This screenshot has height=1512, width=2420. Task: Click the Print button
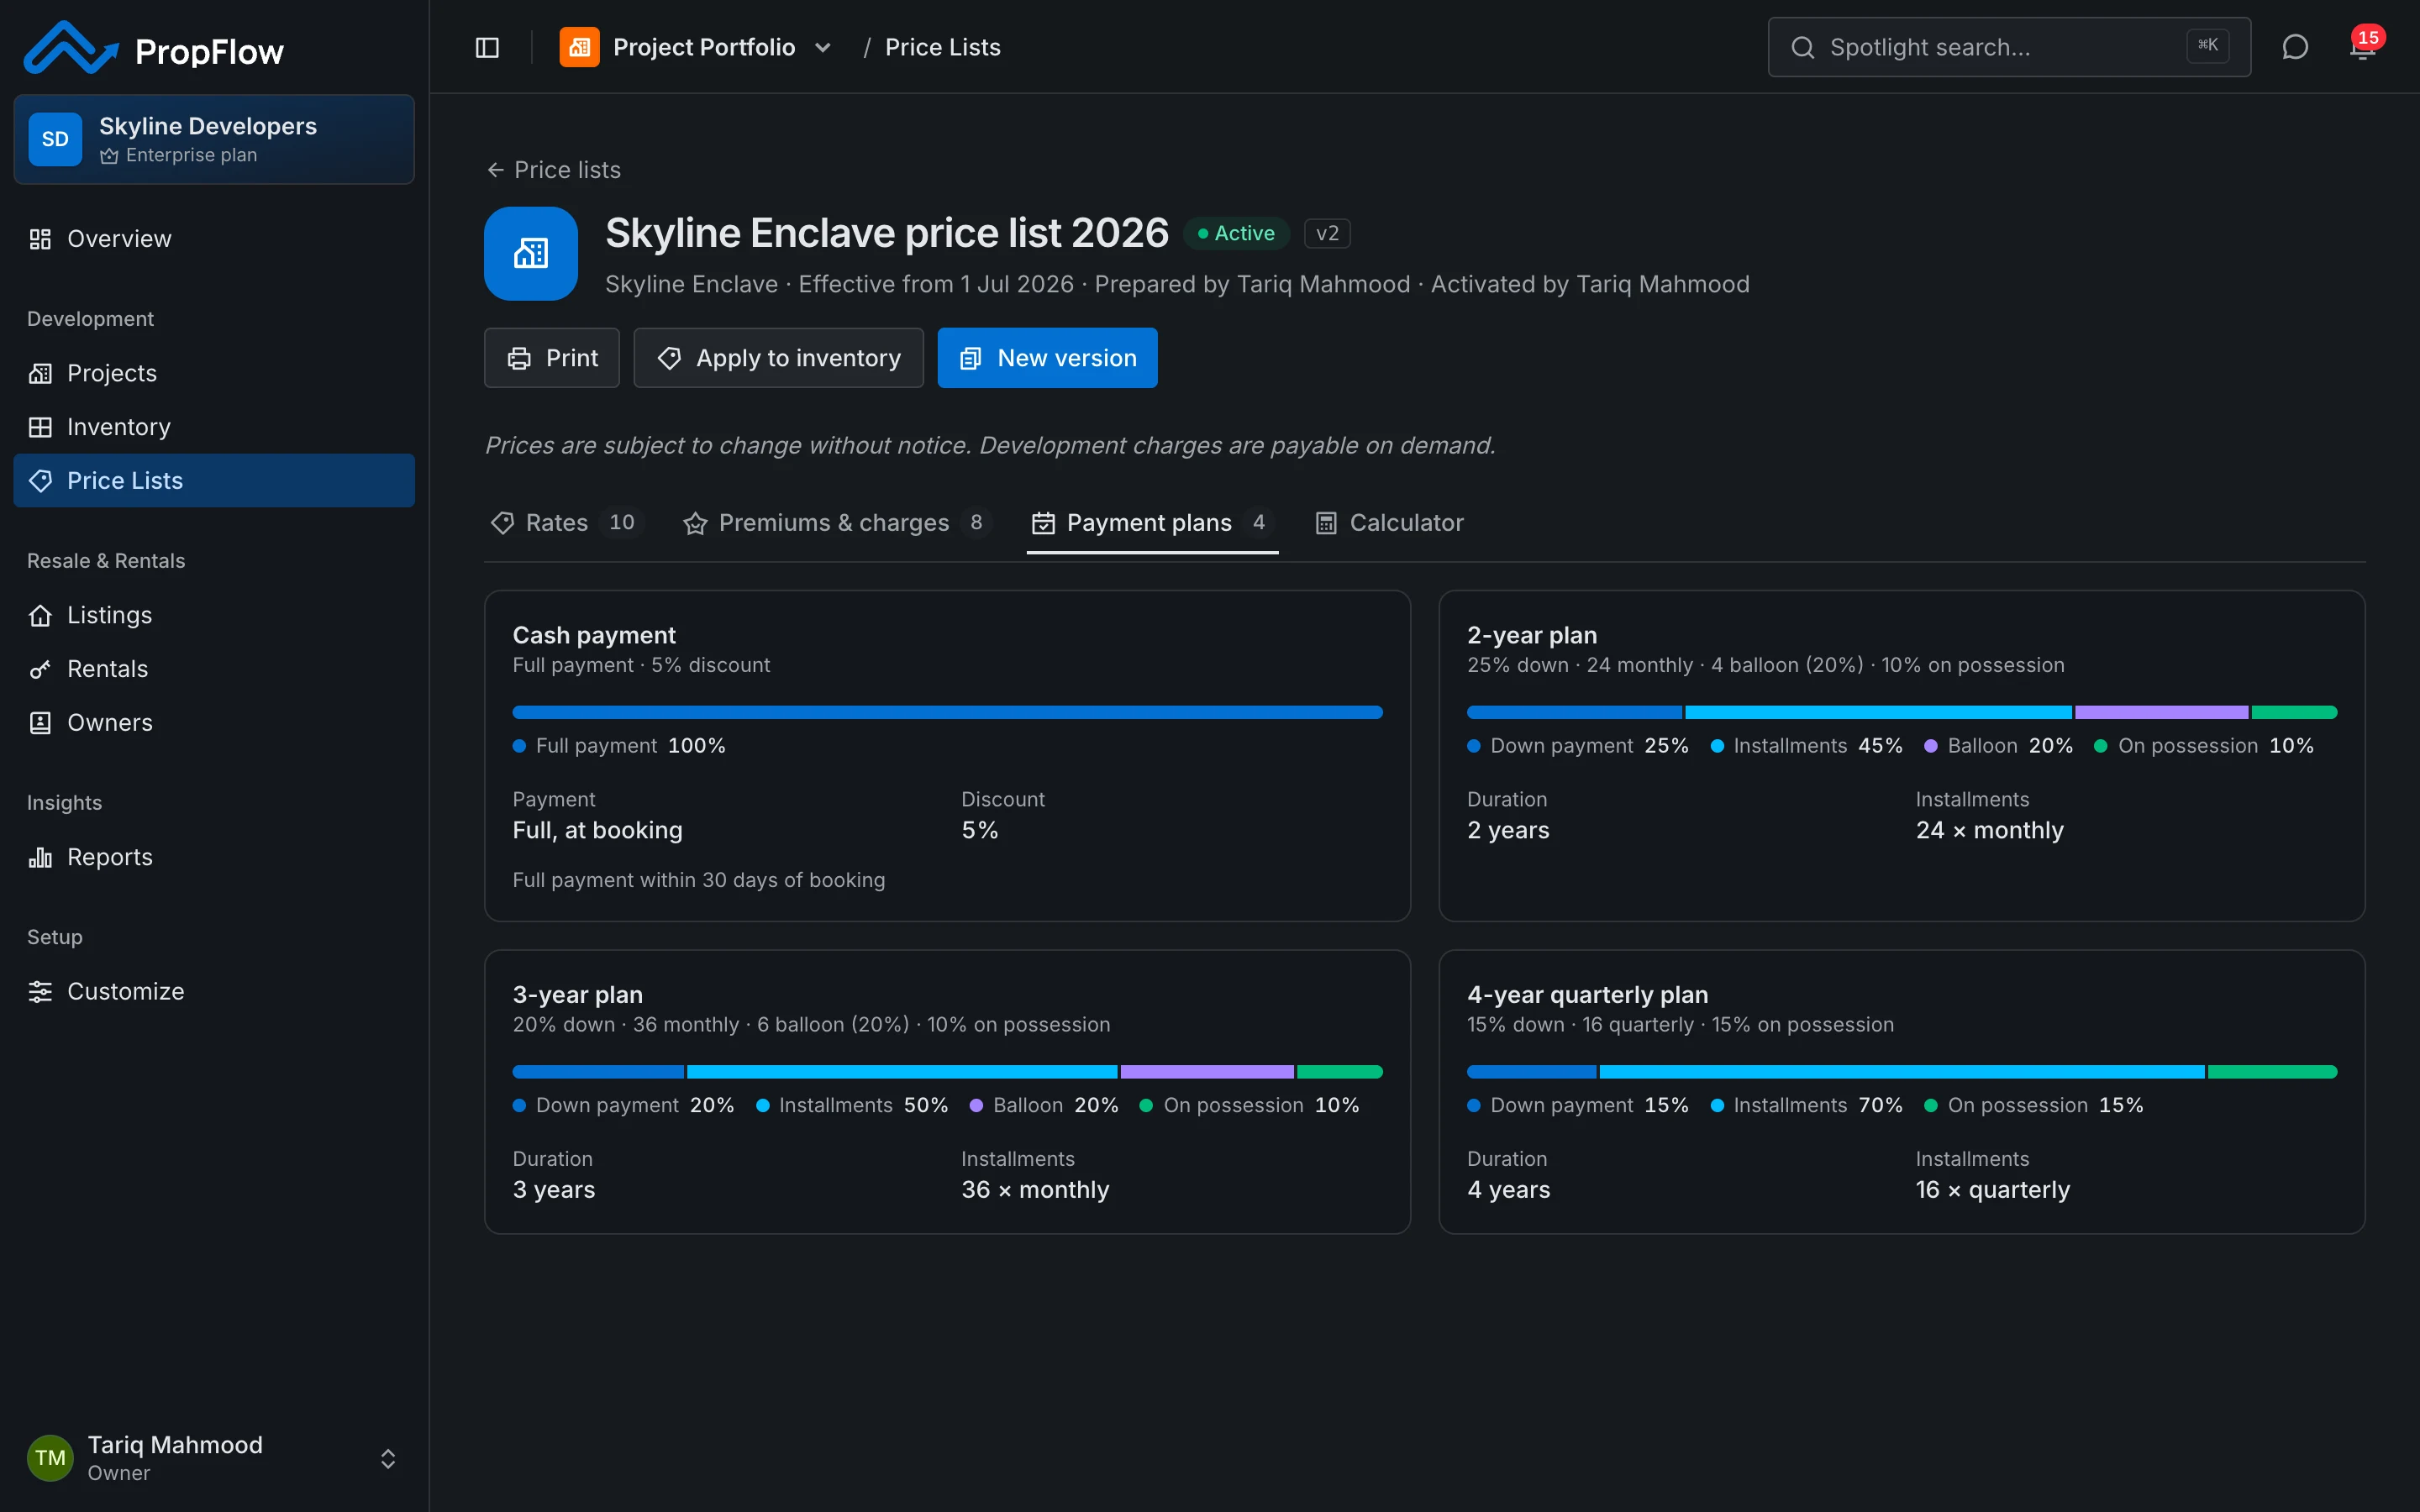point(552,358)
